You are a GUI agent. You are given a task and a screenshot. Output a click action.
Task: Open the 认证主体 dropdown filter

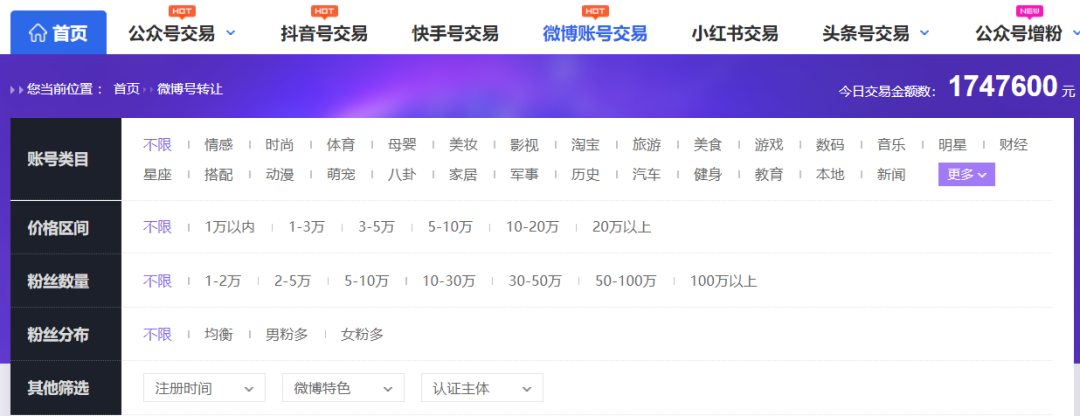coord(482,388)
